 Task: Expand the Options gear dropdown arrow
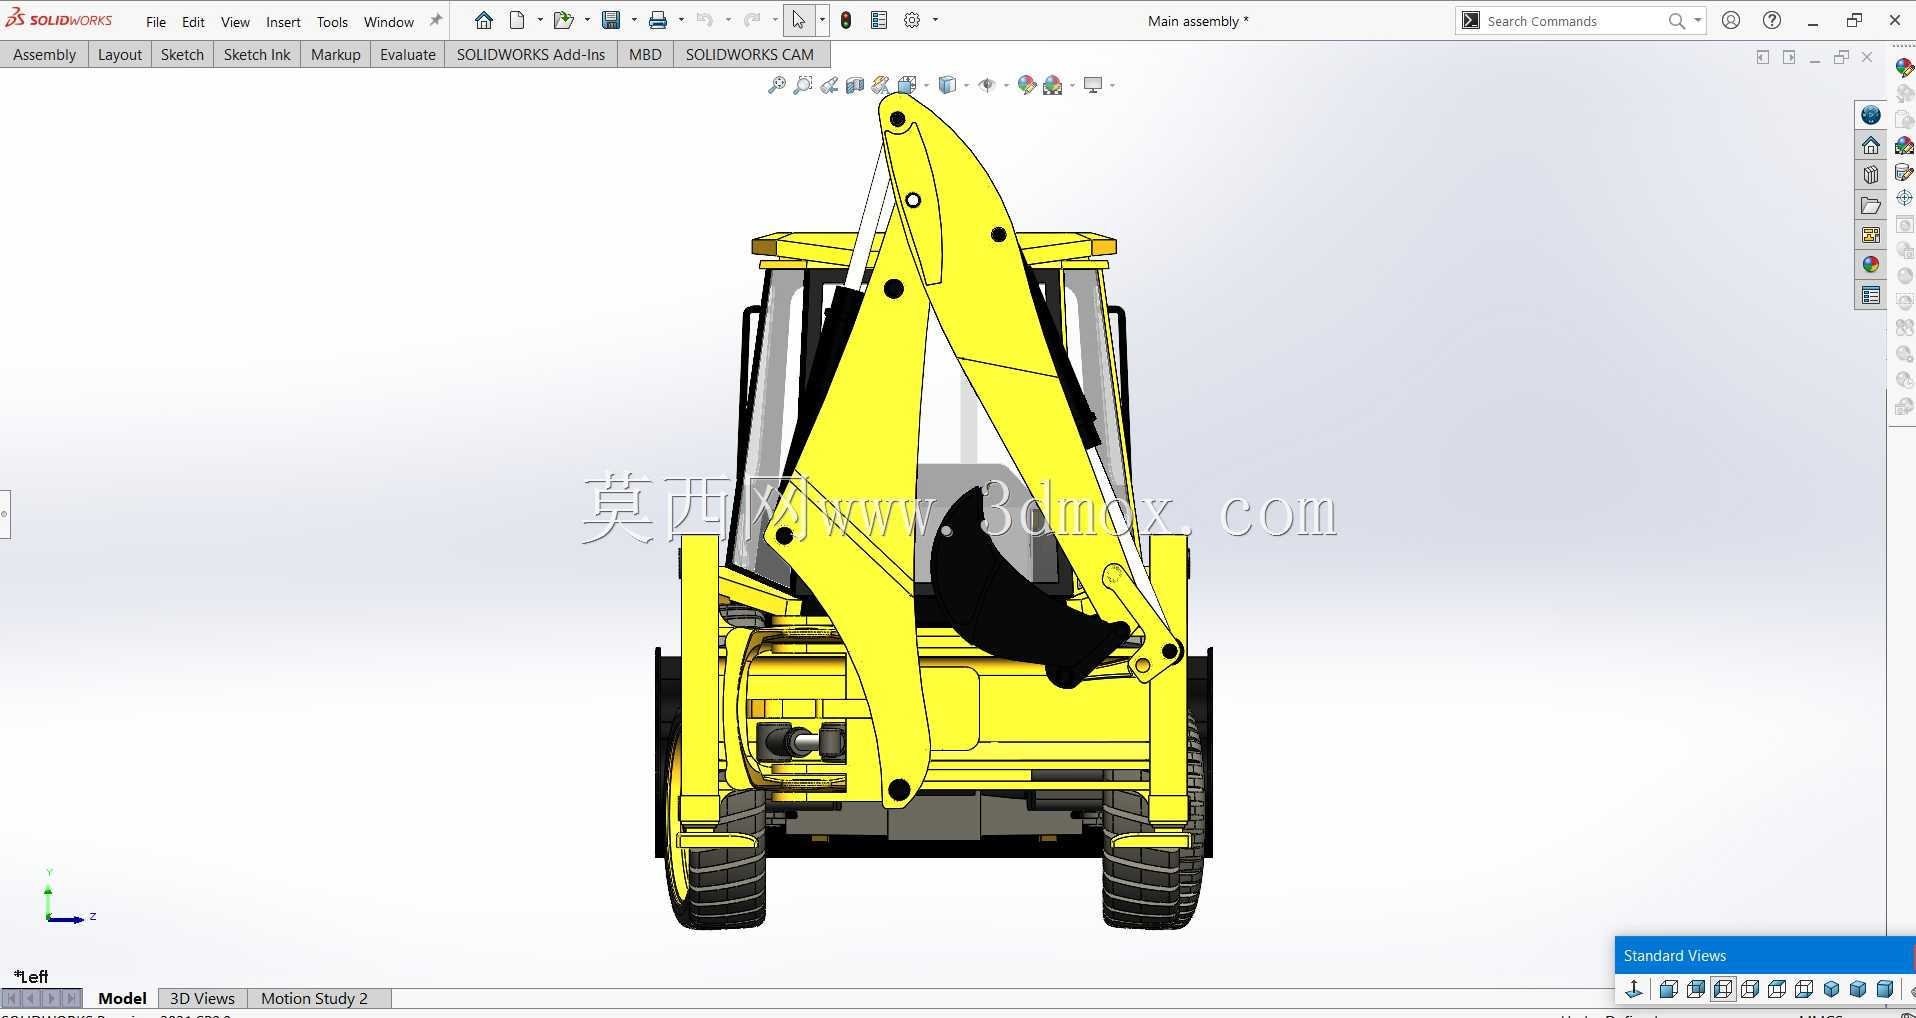935,20
